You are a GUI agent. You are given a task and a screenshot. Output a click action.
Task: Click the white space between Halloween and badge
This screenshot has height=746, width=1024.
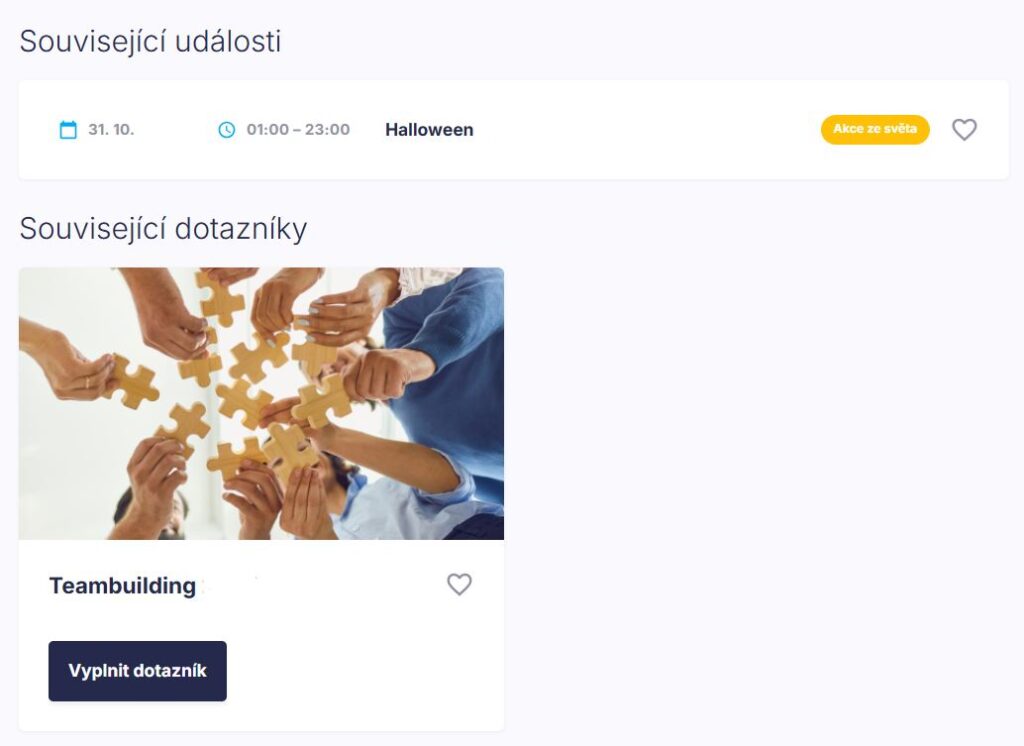(647, 129)
